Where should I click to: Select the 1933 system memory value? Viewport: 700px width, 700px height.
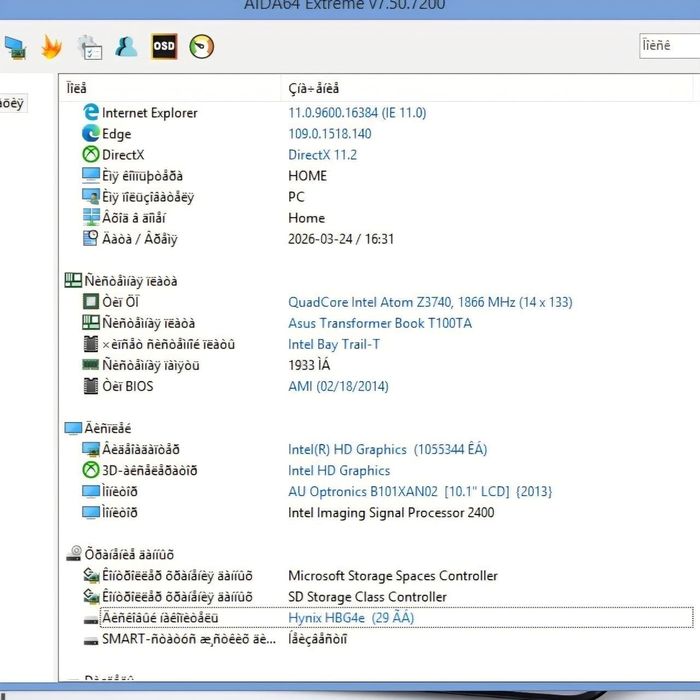click(x=309, y=365)
